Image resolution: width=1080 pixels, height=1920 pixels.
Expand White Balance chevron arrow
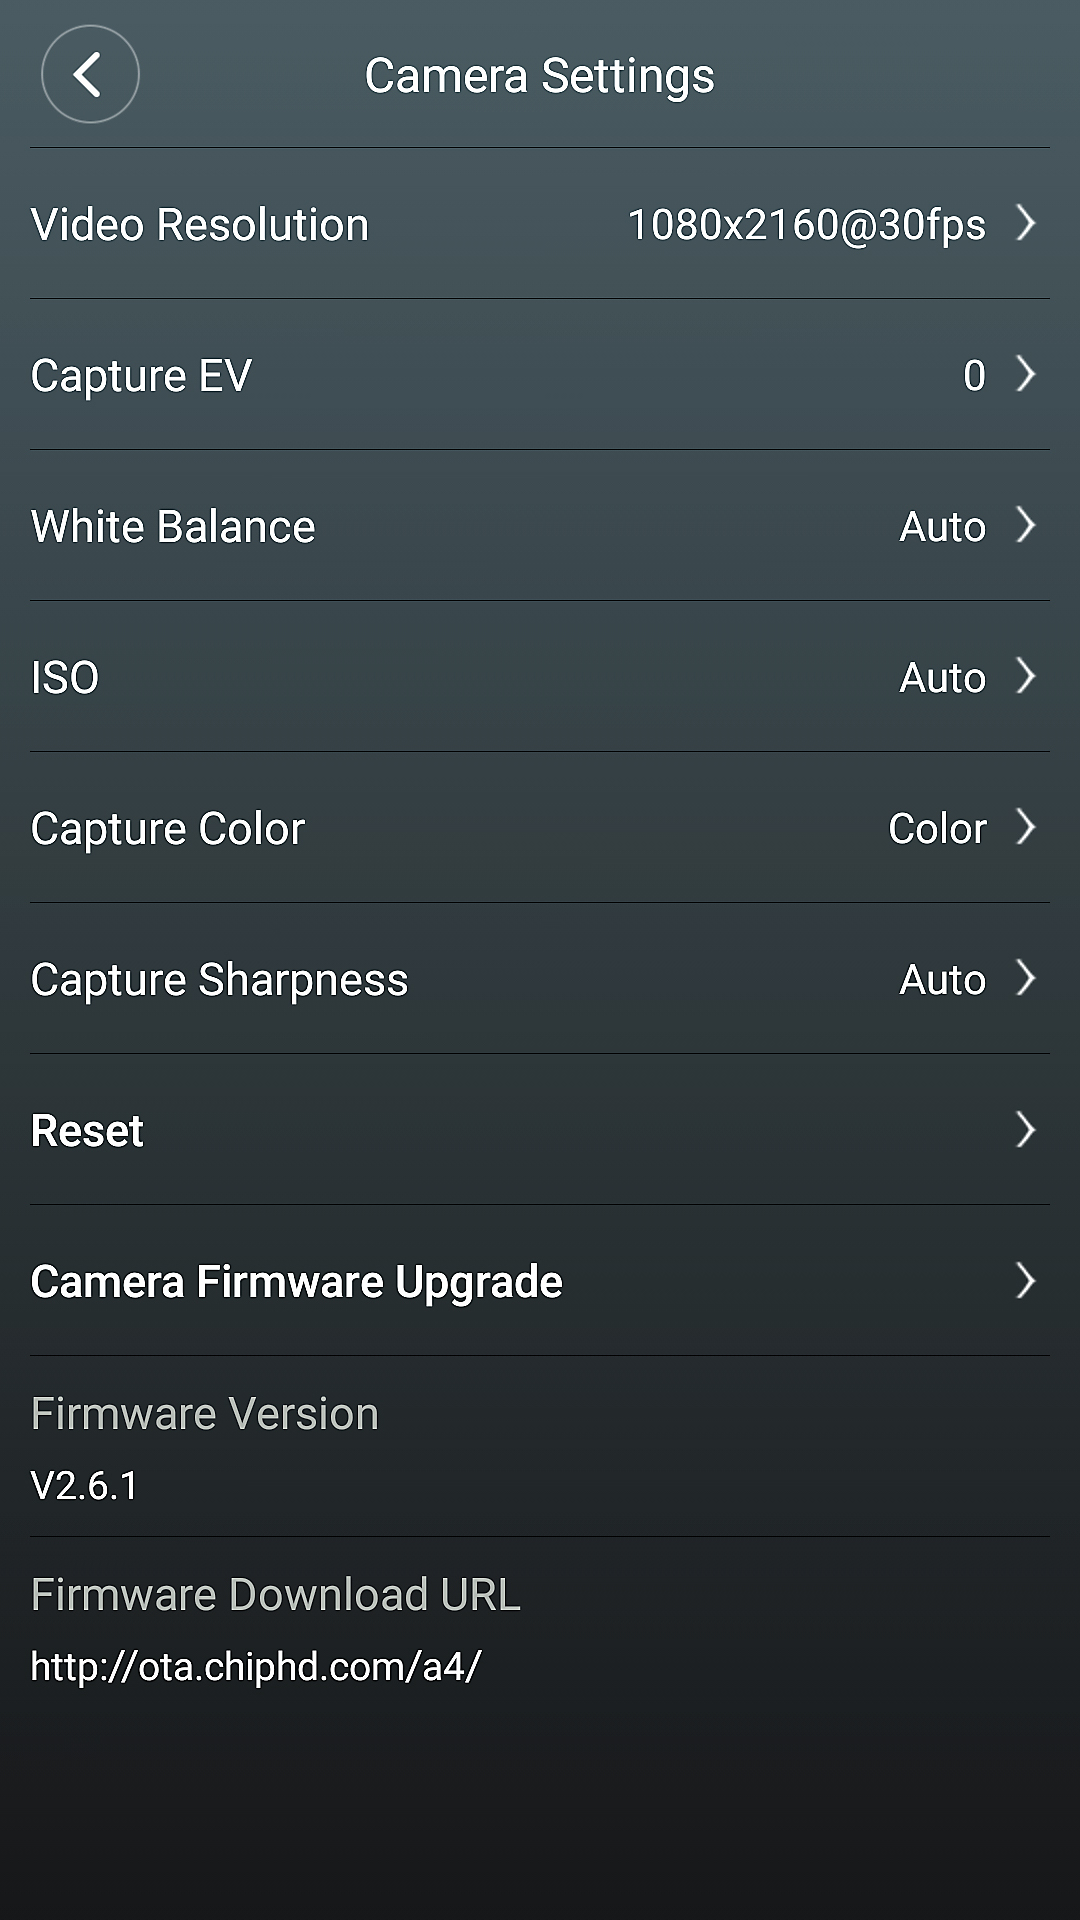pyautogui.click(x=1025, y=525)
